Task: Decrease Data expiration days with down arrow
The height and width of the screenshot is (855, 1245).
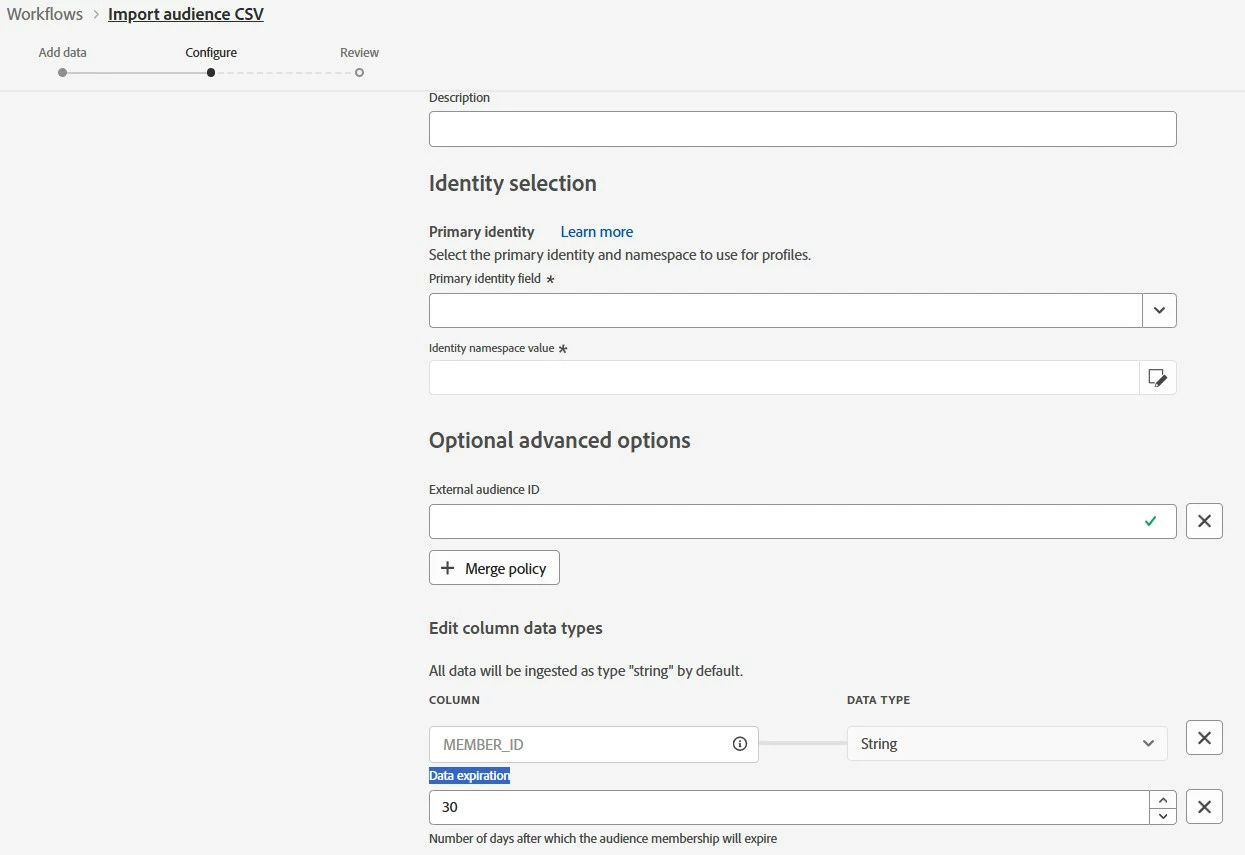Action: tap(1162, 816)
